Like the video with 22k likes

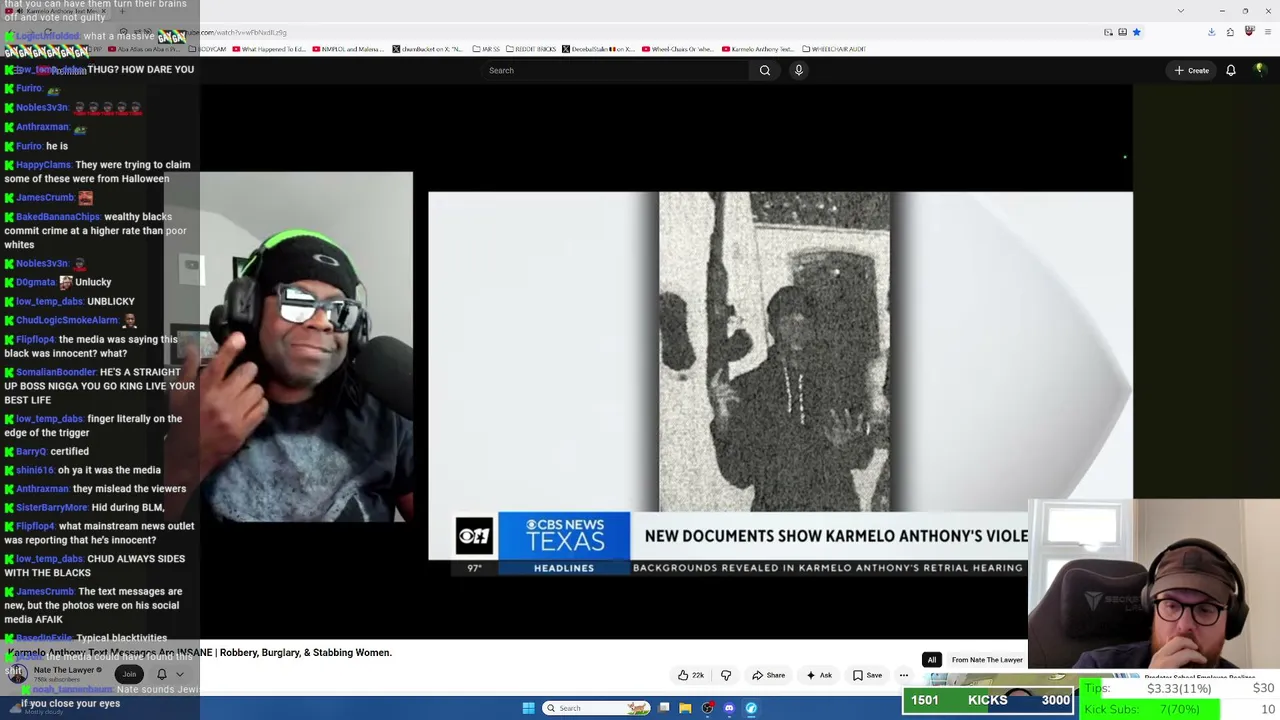click(691, 675)
